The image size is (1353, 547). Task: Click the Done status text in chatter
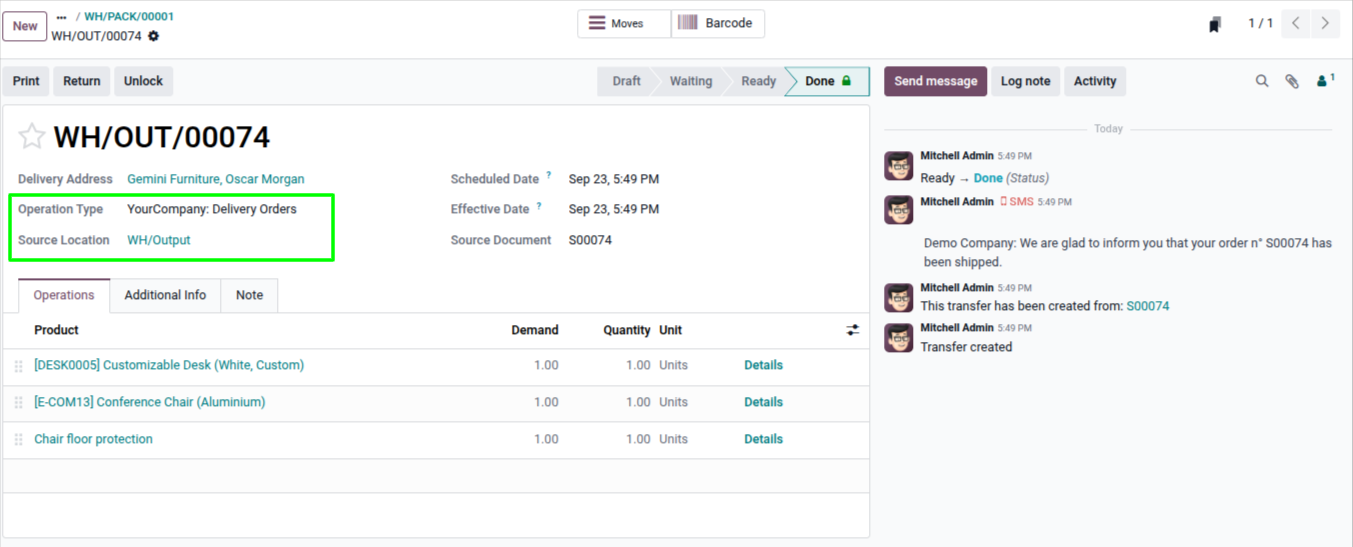988,178
